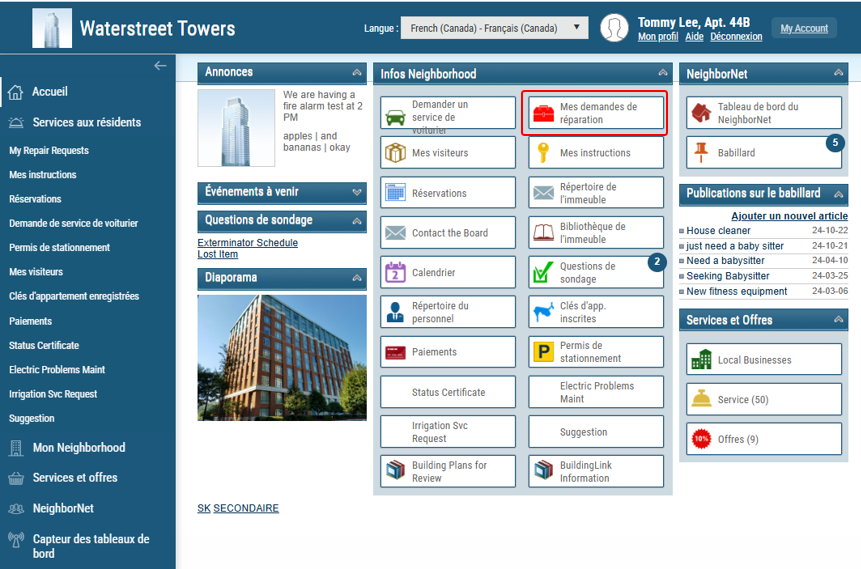Screen dimensions: 861x569
Task: Click the Répertoire de l'immeuble envelope icon
Action: [x=544, y=193]
